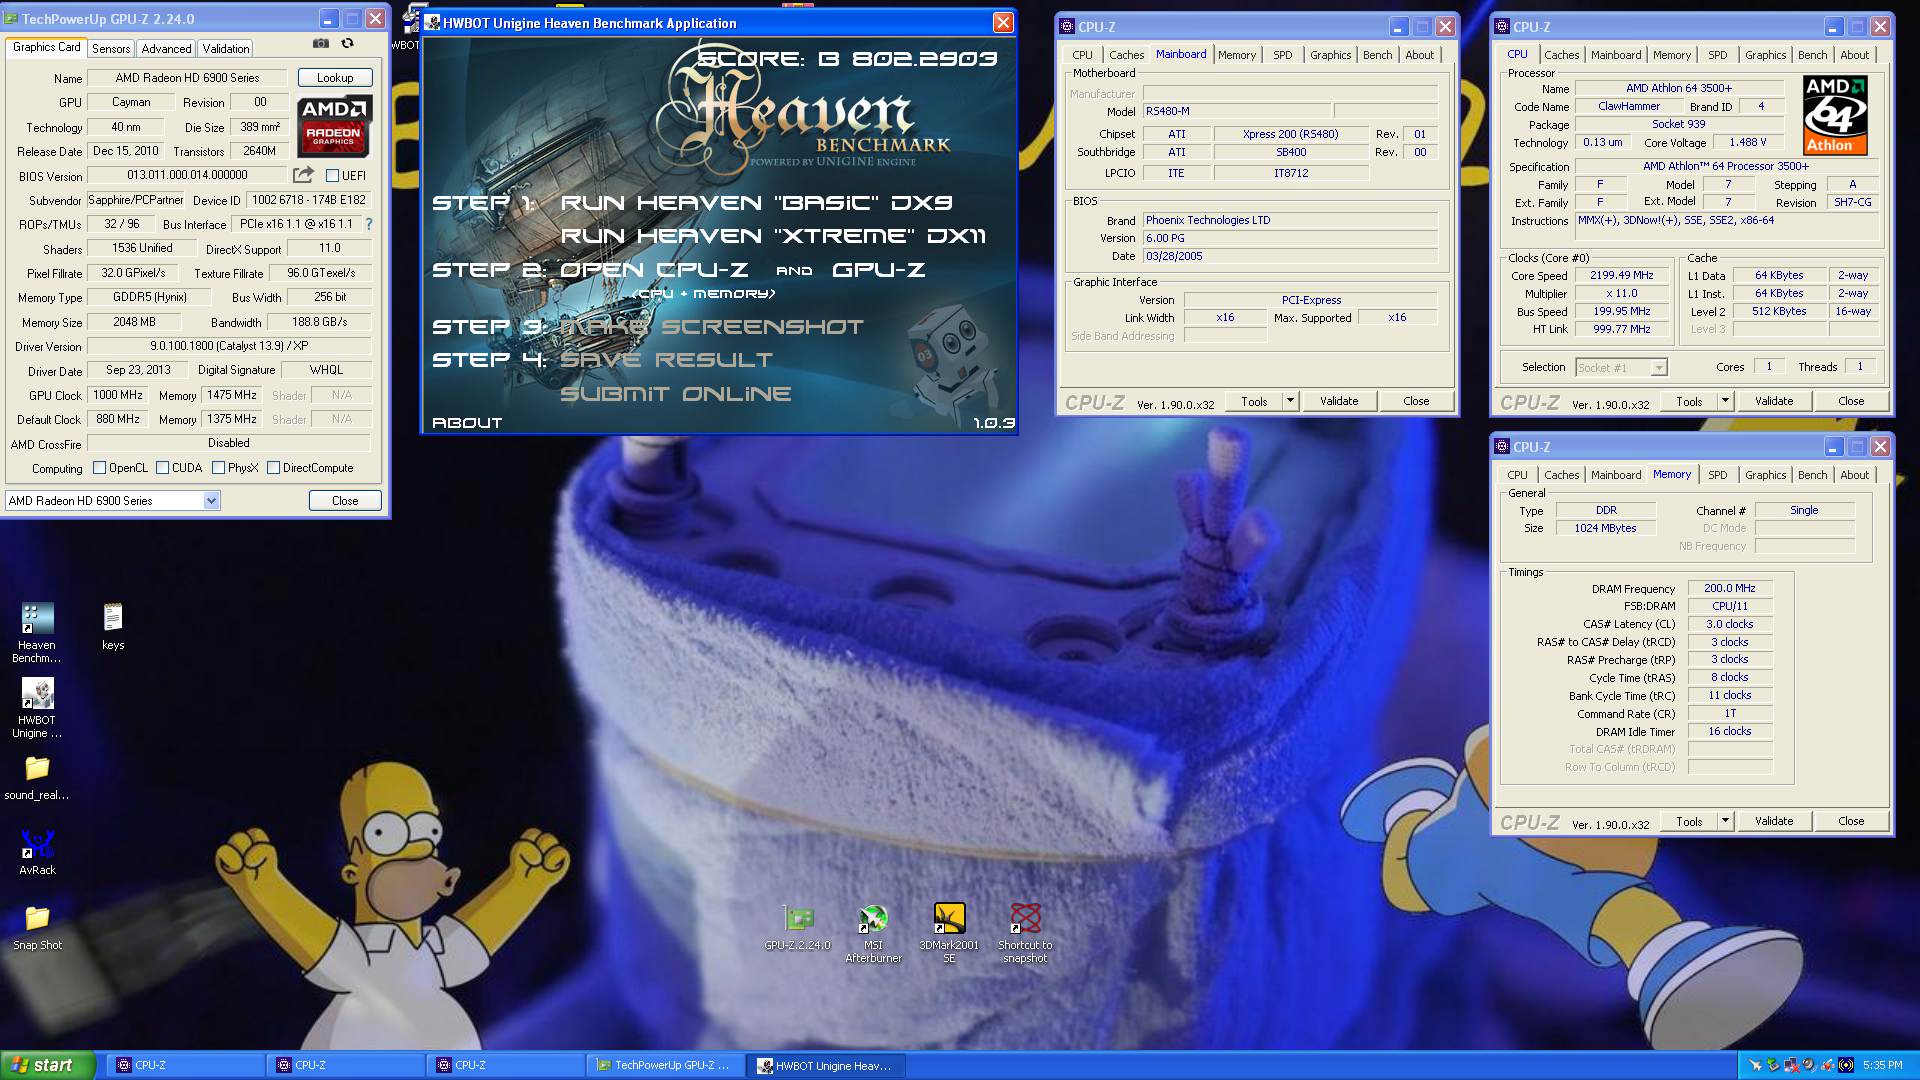Toggle the UEFI checkbox in GPU-Z
1920x1080 pixels.
tap(333, 176)
